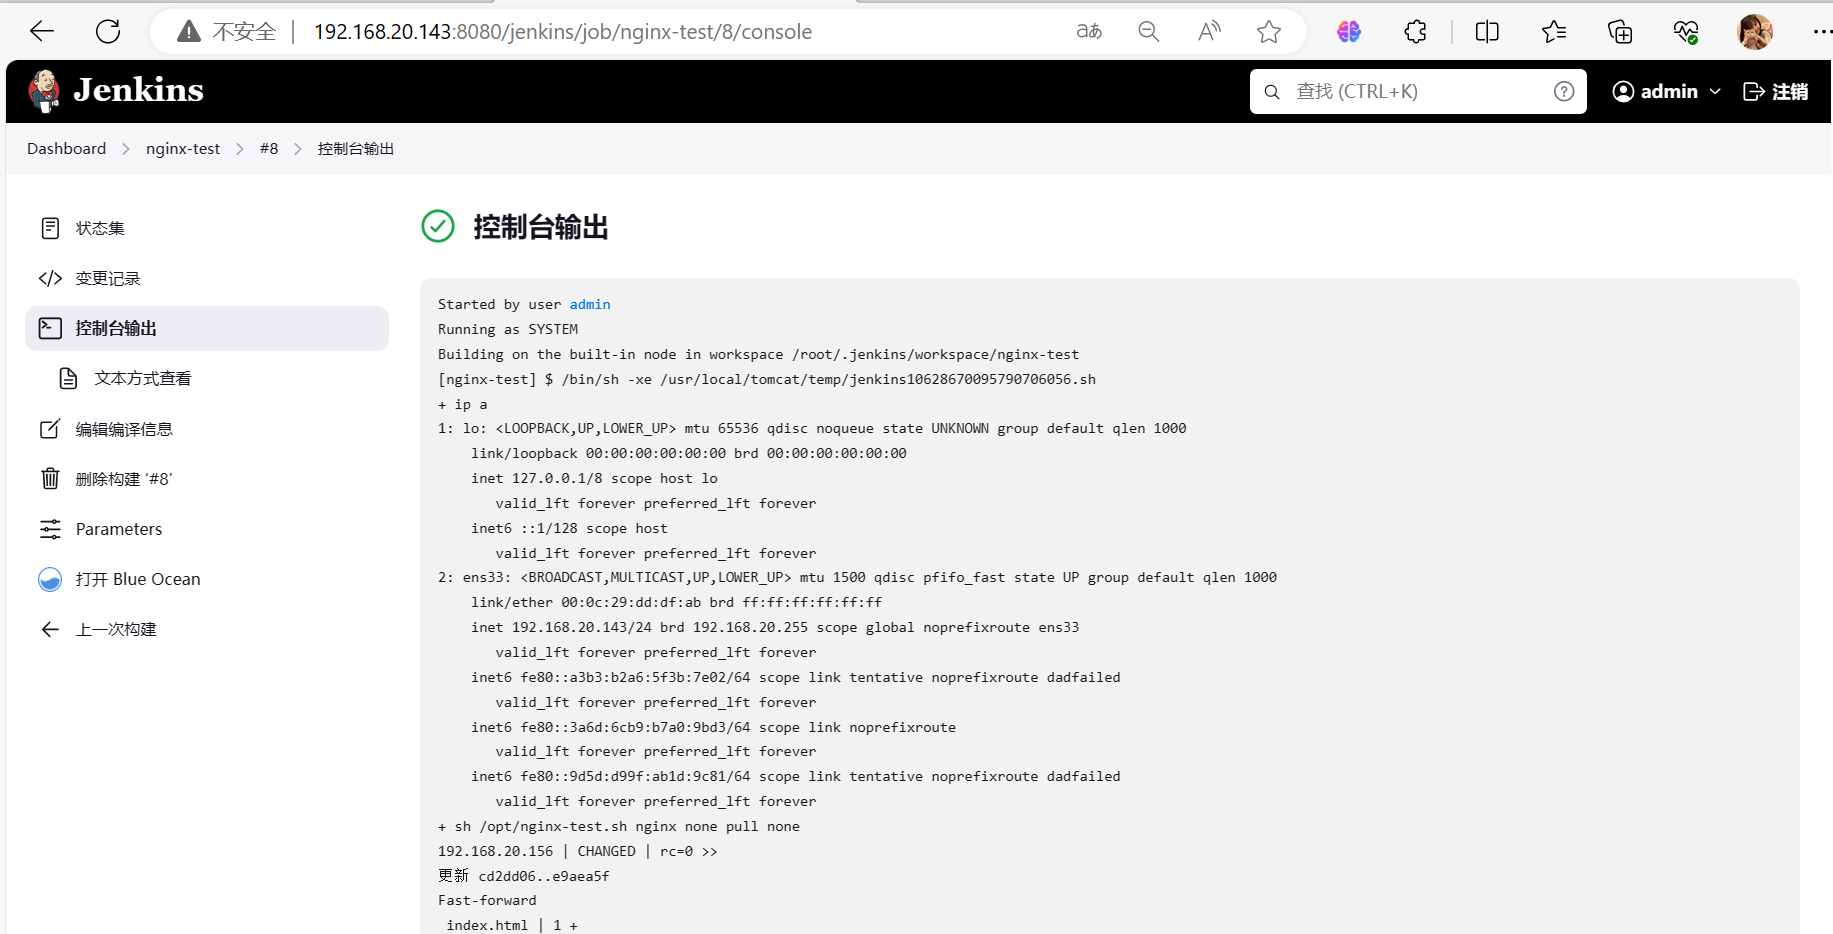
Task: Go back using the browser back arrow
Action: [x=42, y=32]
